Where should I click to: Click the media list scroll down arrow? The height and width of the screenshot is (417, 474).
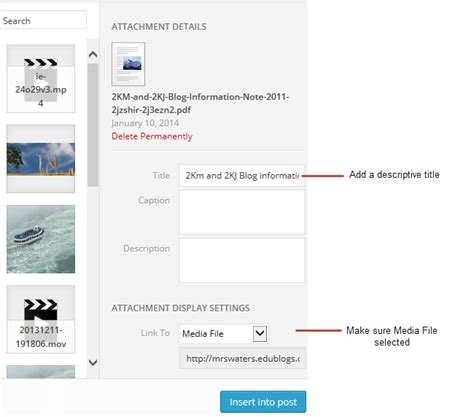pyautogui.click(x=93, y=362)
